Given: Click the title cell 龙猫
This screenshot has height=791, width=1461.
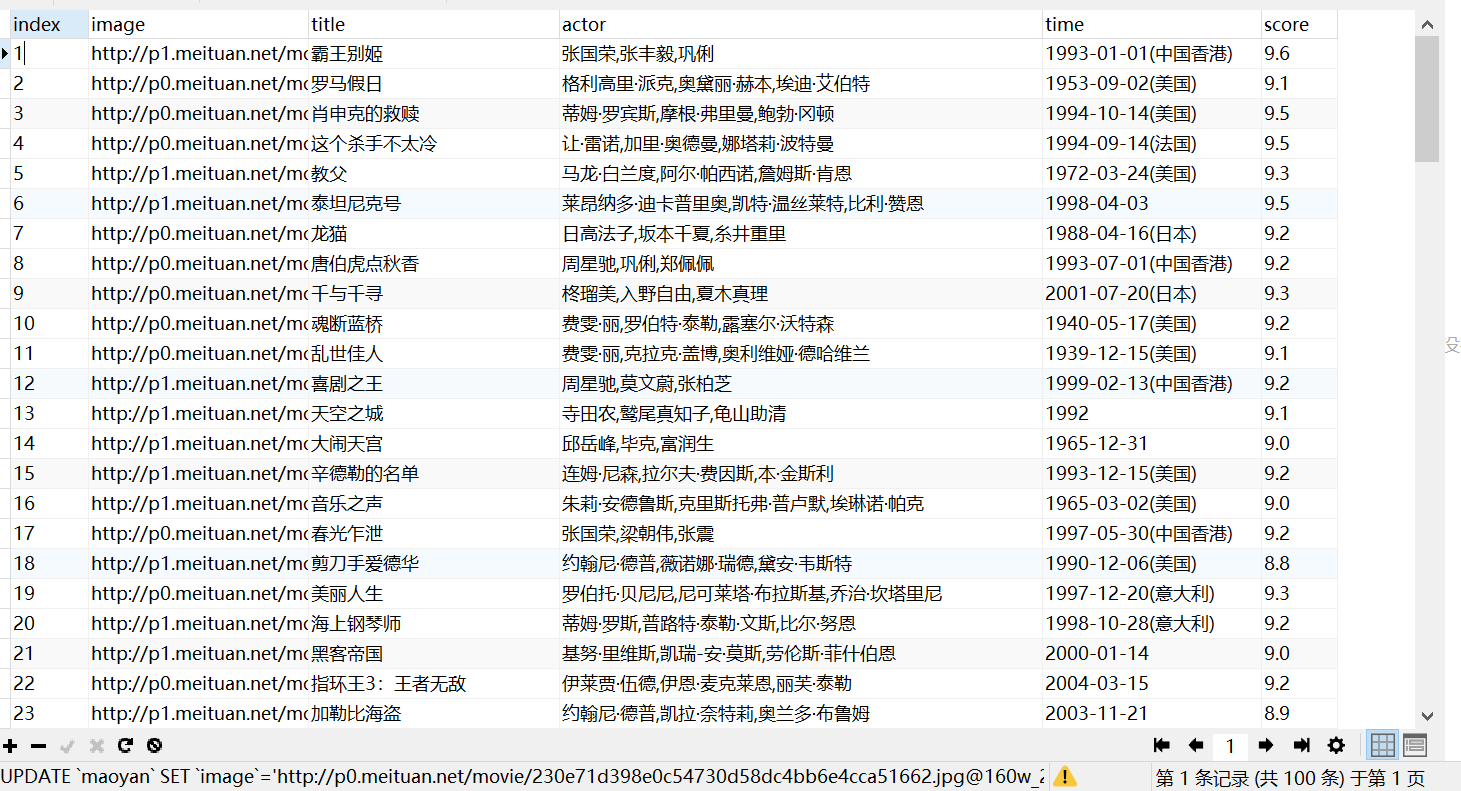Looking at the screenshot, I should (433, 234).
